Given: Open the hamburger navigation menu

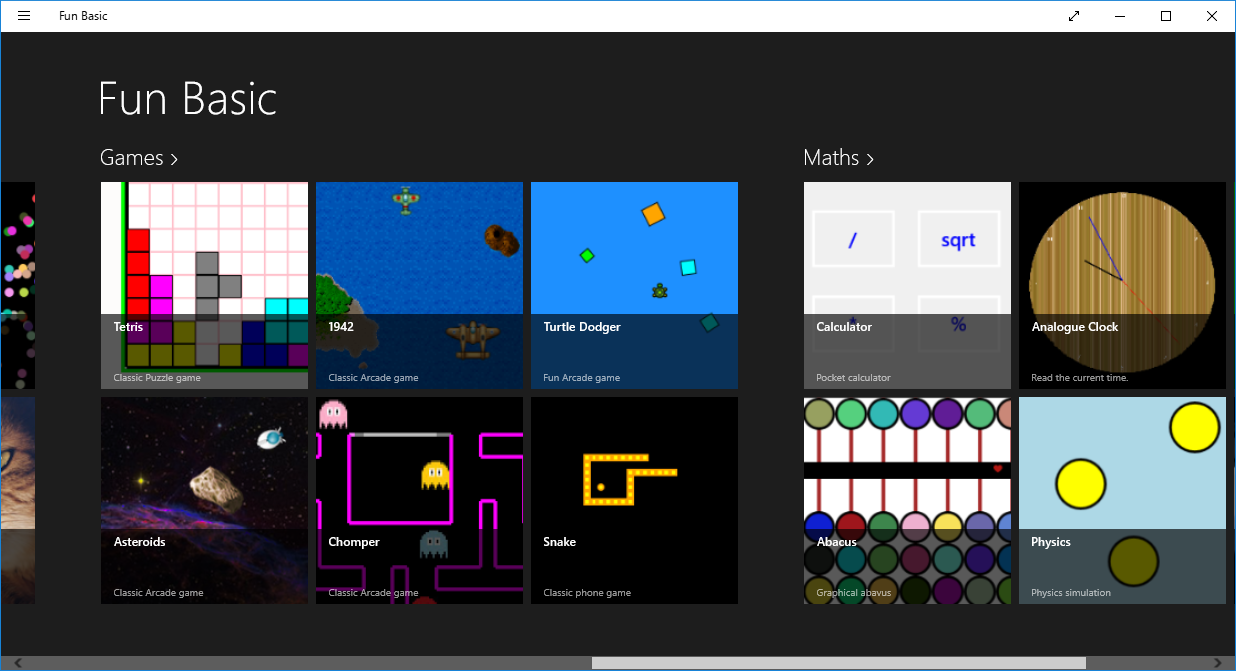Looking at the screenshot, I should [x=24, y=16].
